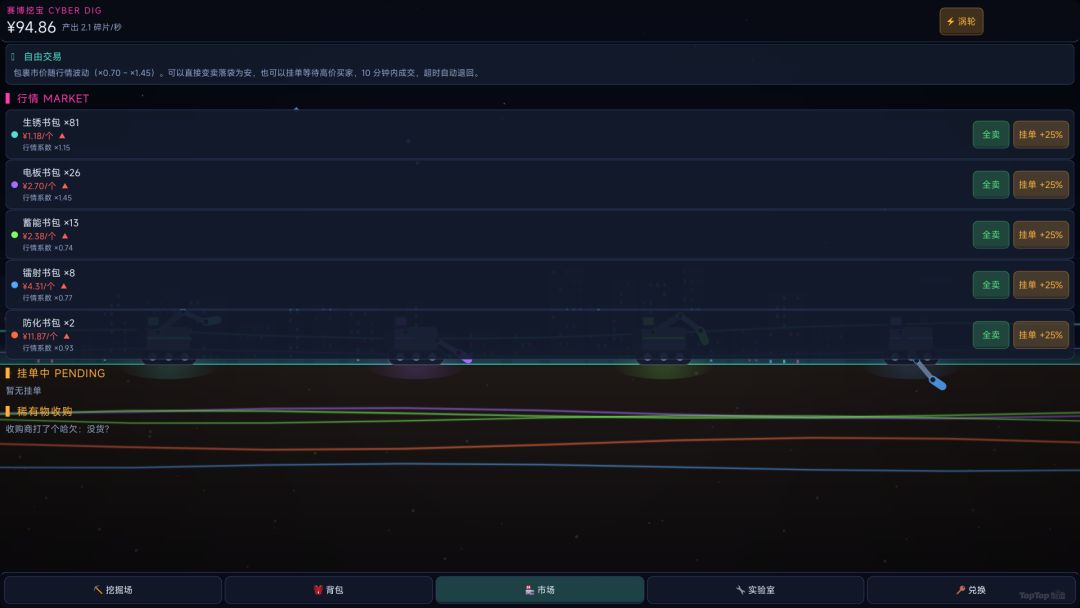Click the 产出 2.1 碎片/秒 output rate
1080x608 pixels.
[x=92, y=28]
